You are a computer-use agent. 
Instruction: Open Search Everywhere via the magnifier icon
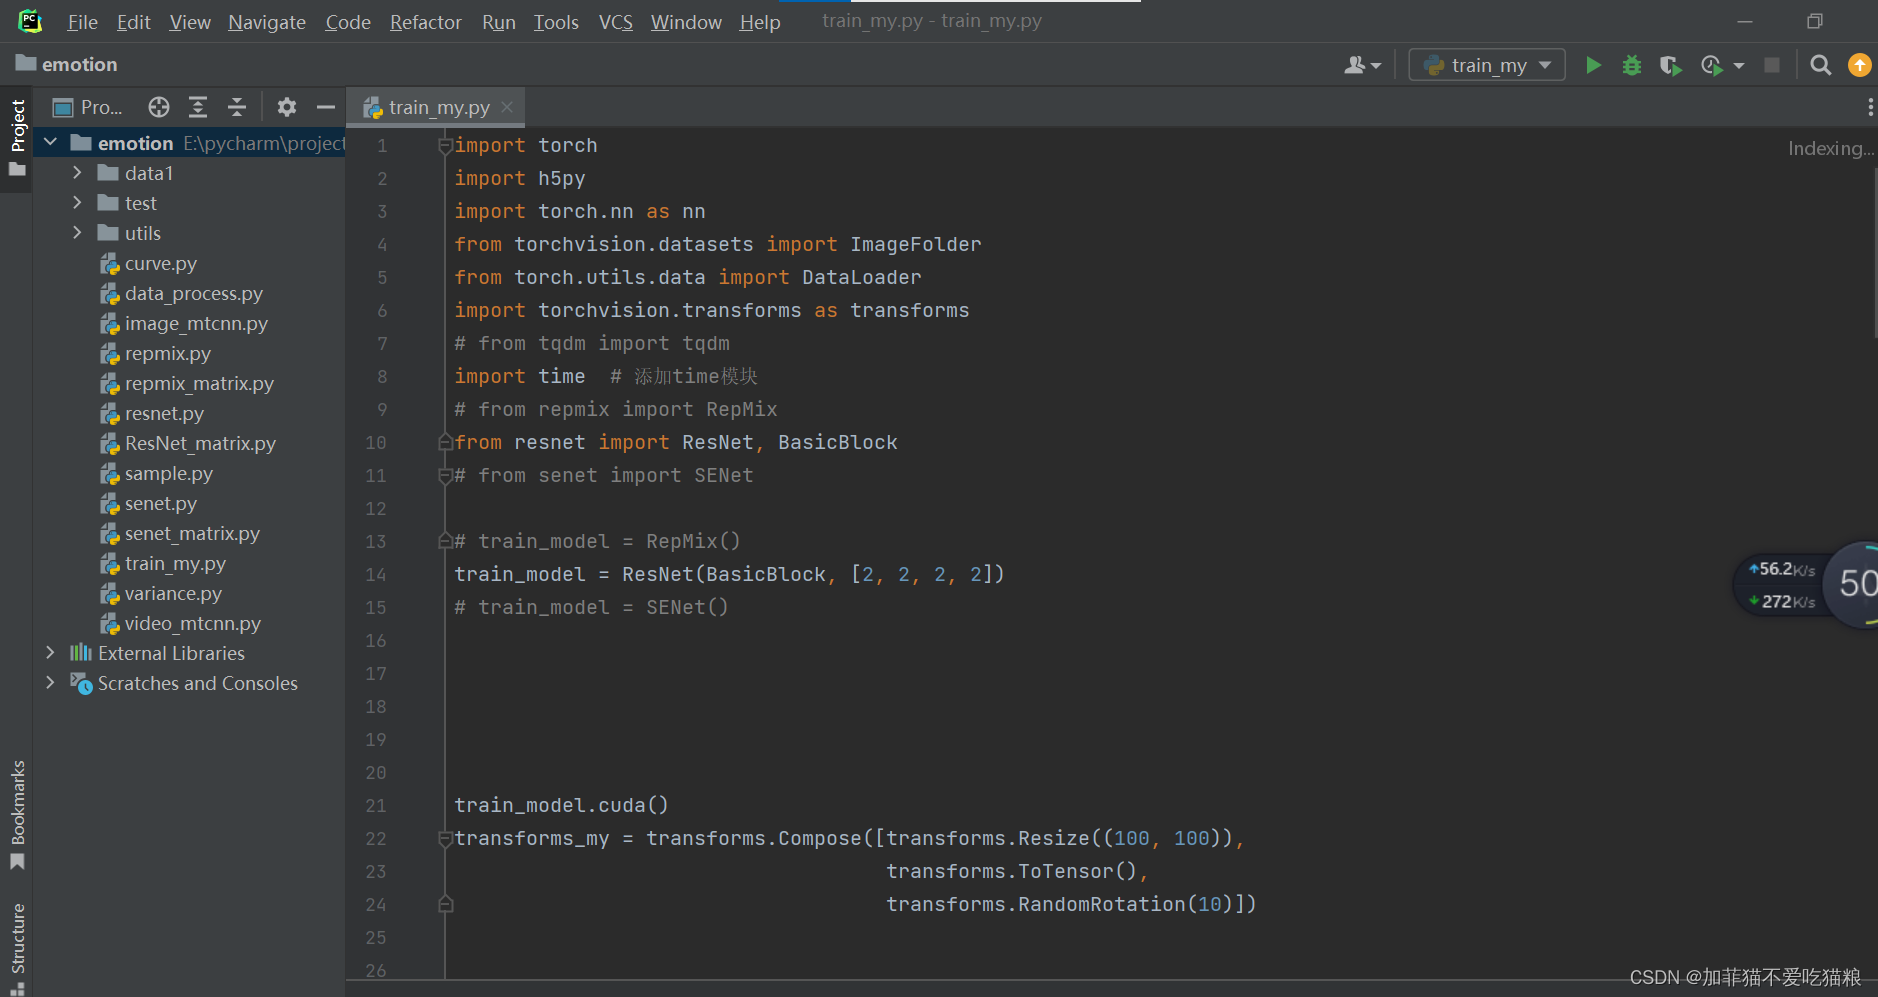[1820, 65]
